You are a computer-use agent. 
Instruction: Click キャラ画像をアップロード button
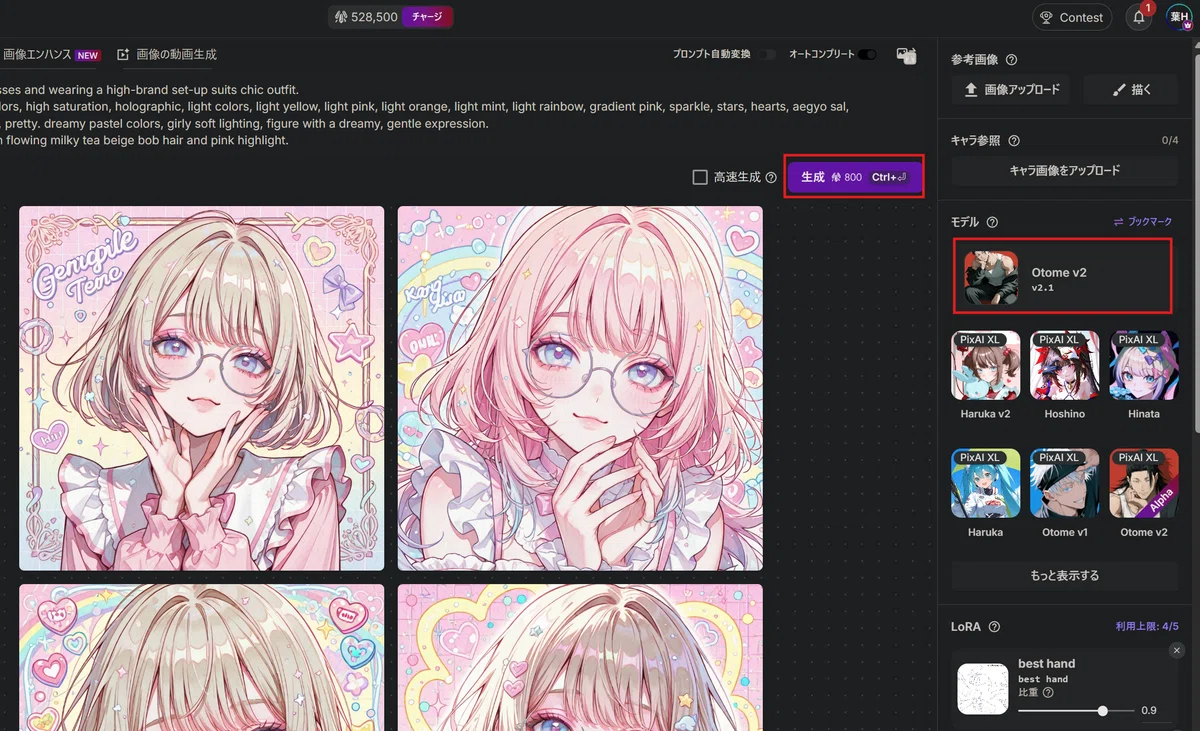1065,170
